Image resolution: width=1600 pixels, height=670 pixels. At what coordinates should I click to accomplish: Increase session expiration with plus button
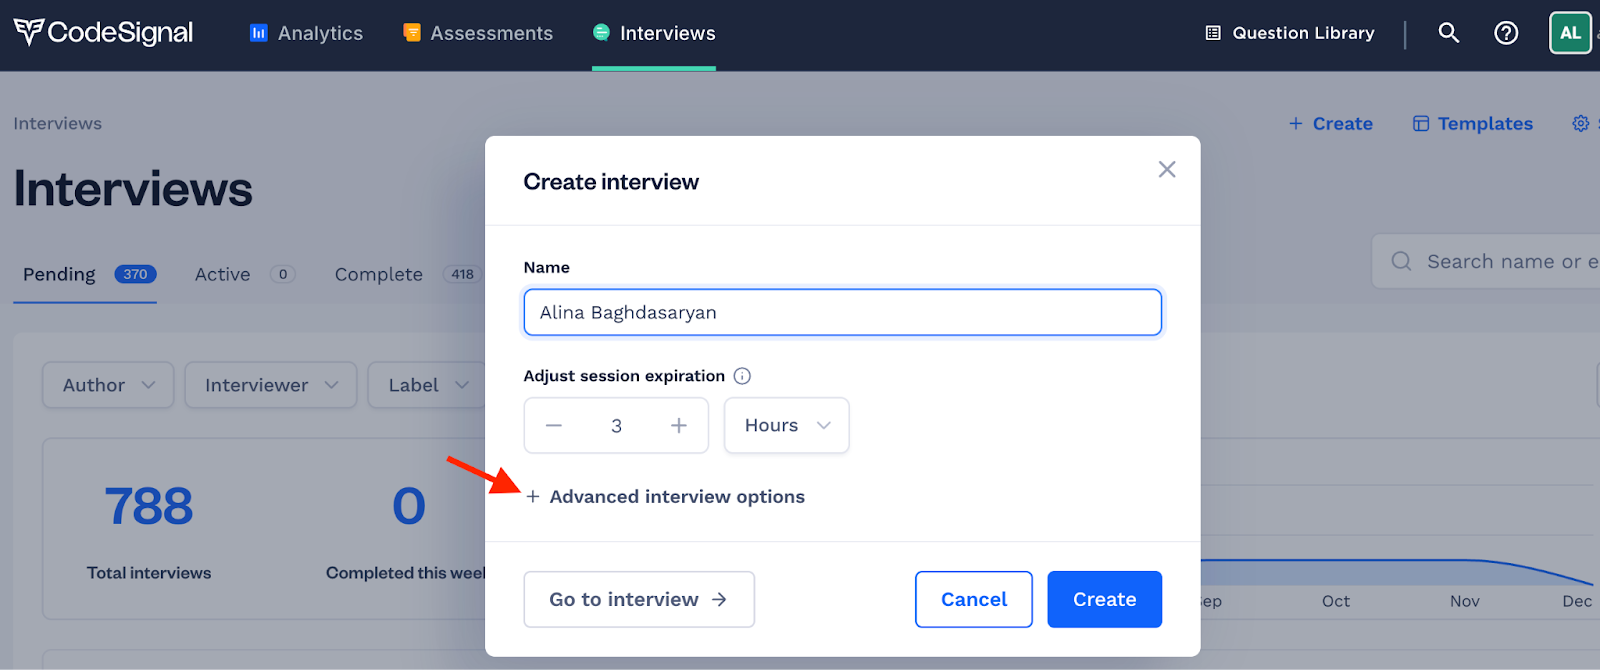[x=679, y=425]
